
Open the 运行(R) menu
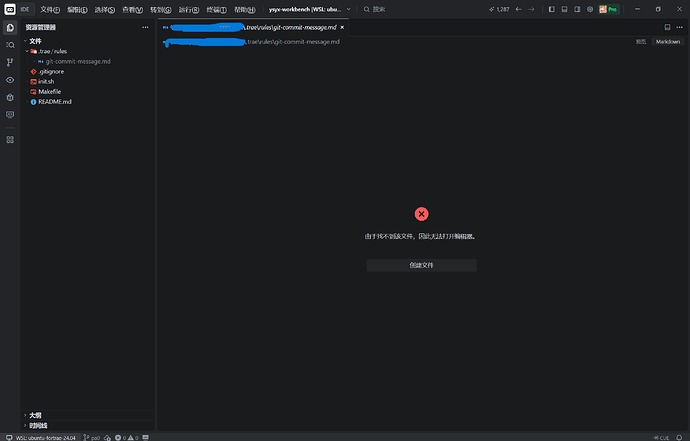[188, 9]
